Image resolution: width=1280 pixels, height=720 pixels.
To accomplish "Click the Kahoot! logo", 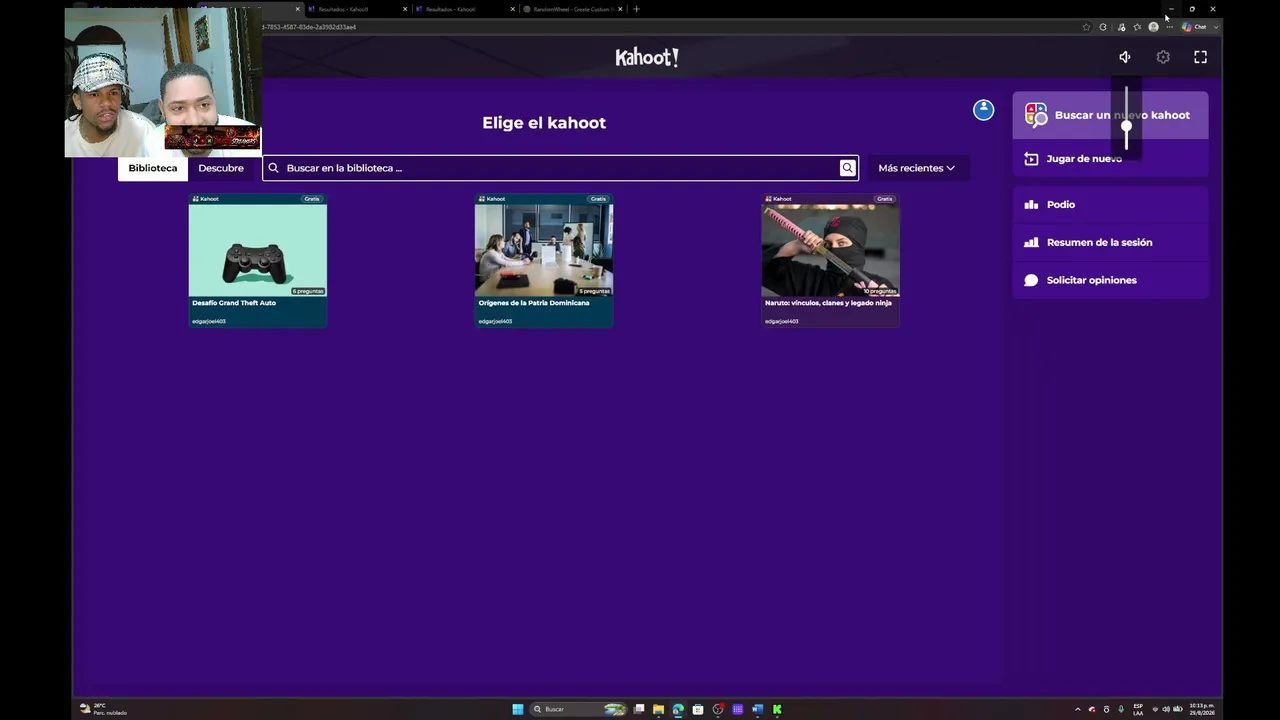I will (x=647, y=57).
